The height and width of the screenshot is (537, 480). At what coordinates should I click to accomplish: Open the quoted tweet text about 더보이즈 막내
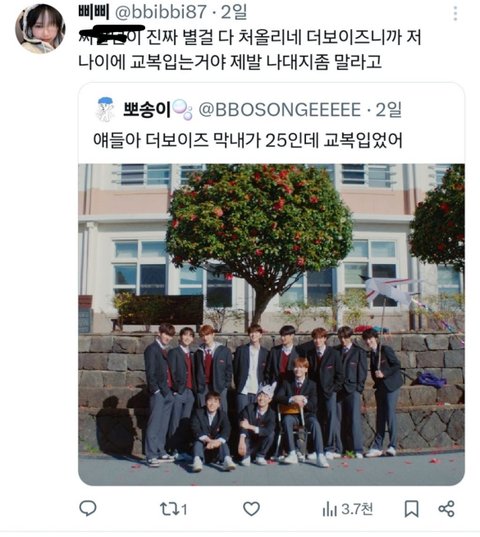tap(247, 140)
